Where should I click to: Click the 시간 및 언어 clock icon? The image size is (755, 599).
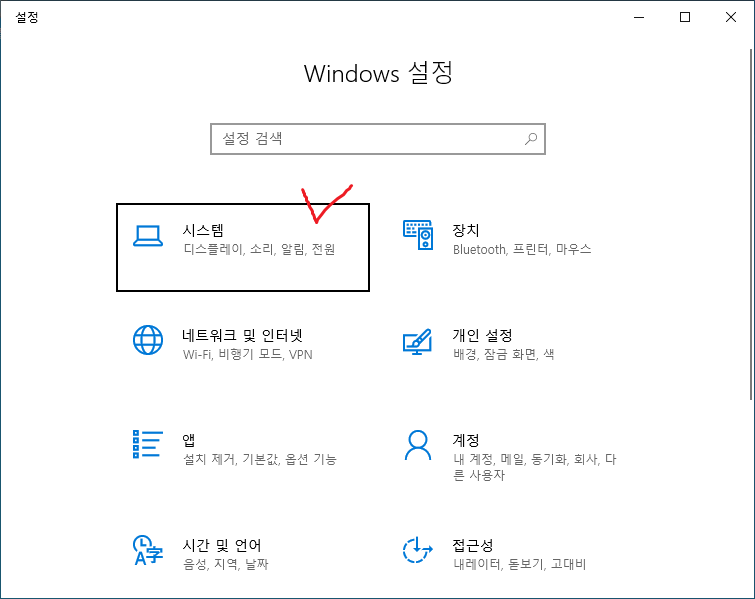pos(148,549)
